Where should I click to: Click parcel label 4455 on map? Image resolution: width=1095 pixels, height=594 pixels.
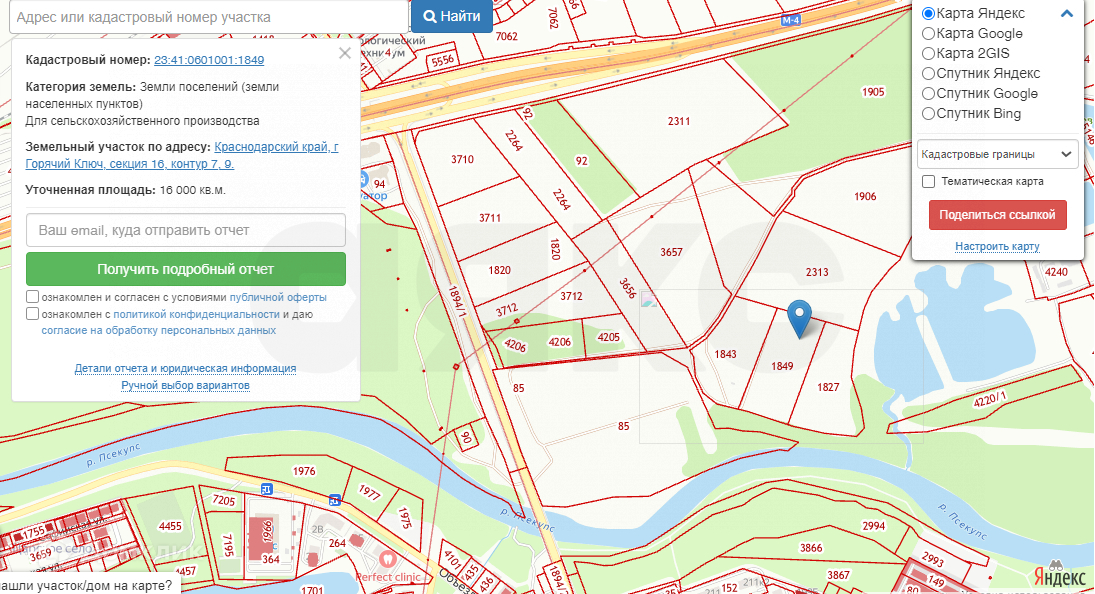pos(170,526)
